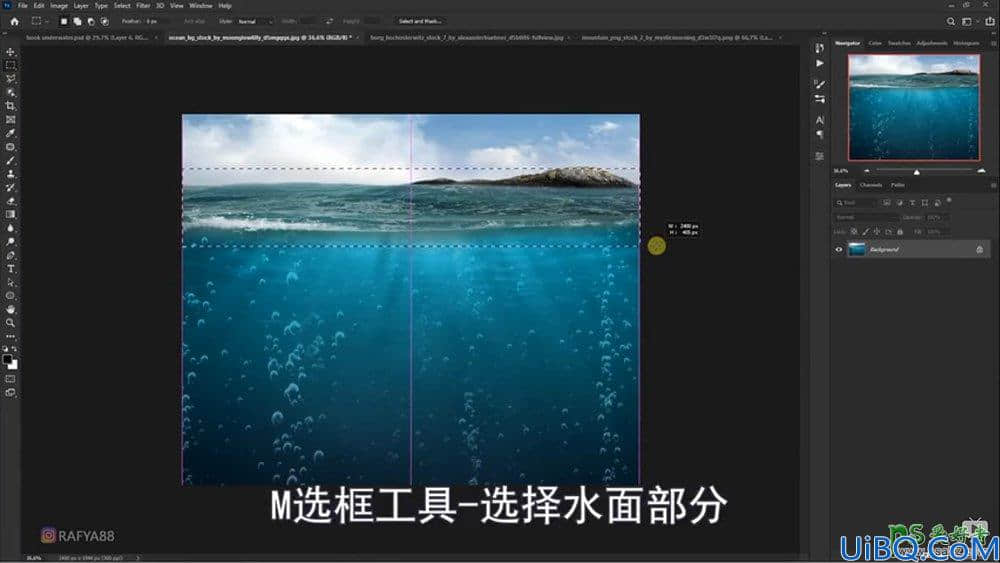Switch to the Channels tab
Screen dimensions: 1000x563
pos(871,186)
